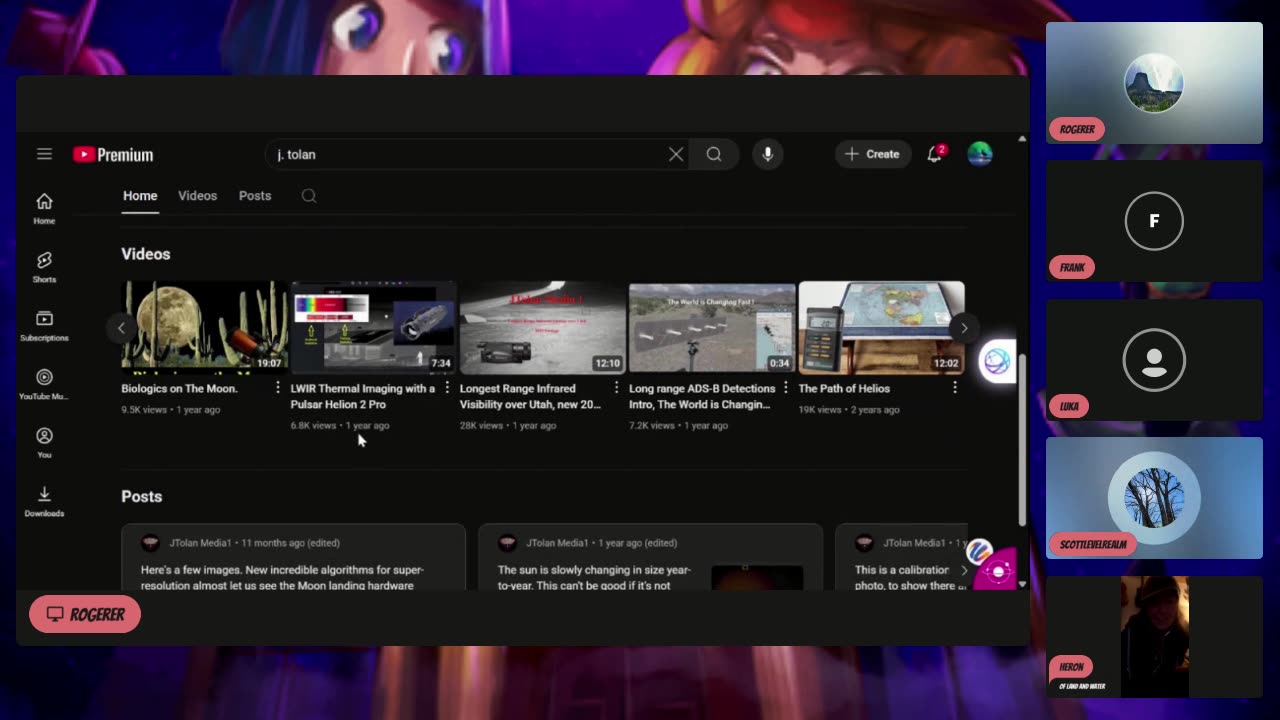
Task: Open the Biologics on The Moon title link
Action: (x=179, y=388)
